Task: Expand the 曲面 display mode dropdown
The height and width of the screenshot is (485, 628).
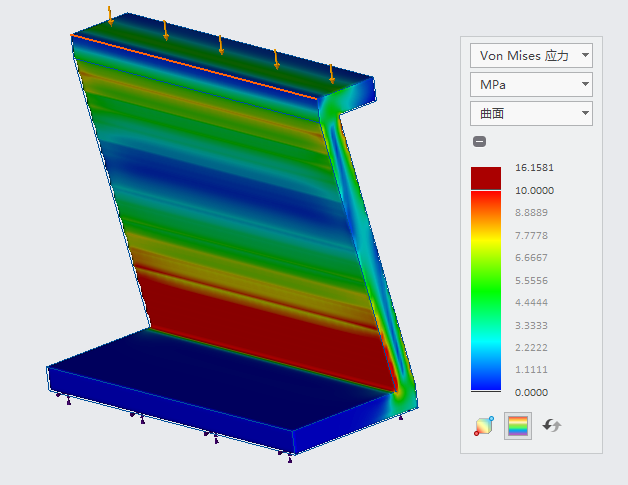Action: (531, 114)
